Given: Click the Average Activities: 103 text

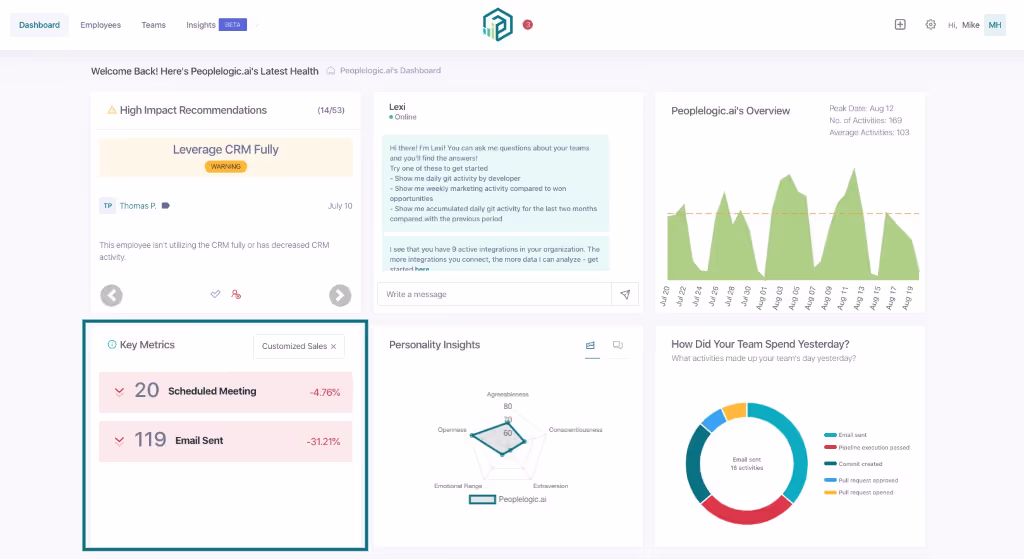Looking at the screenshot, I should click(x=869, y=133).
